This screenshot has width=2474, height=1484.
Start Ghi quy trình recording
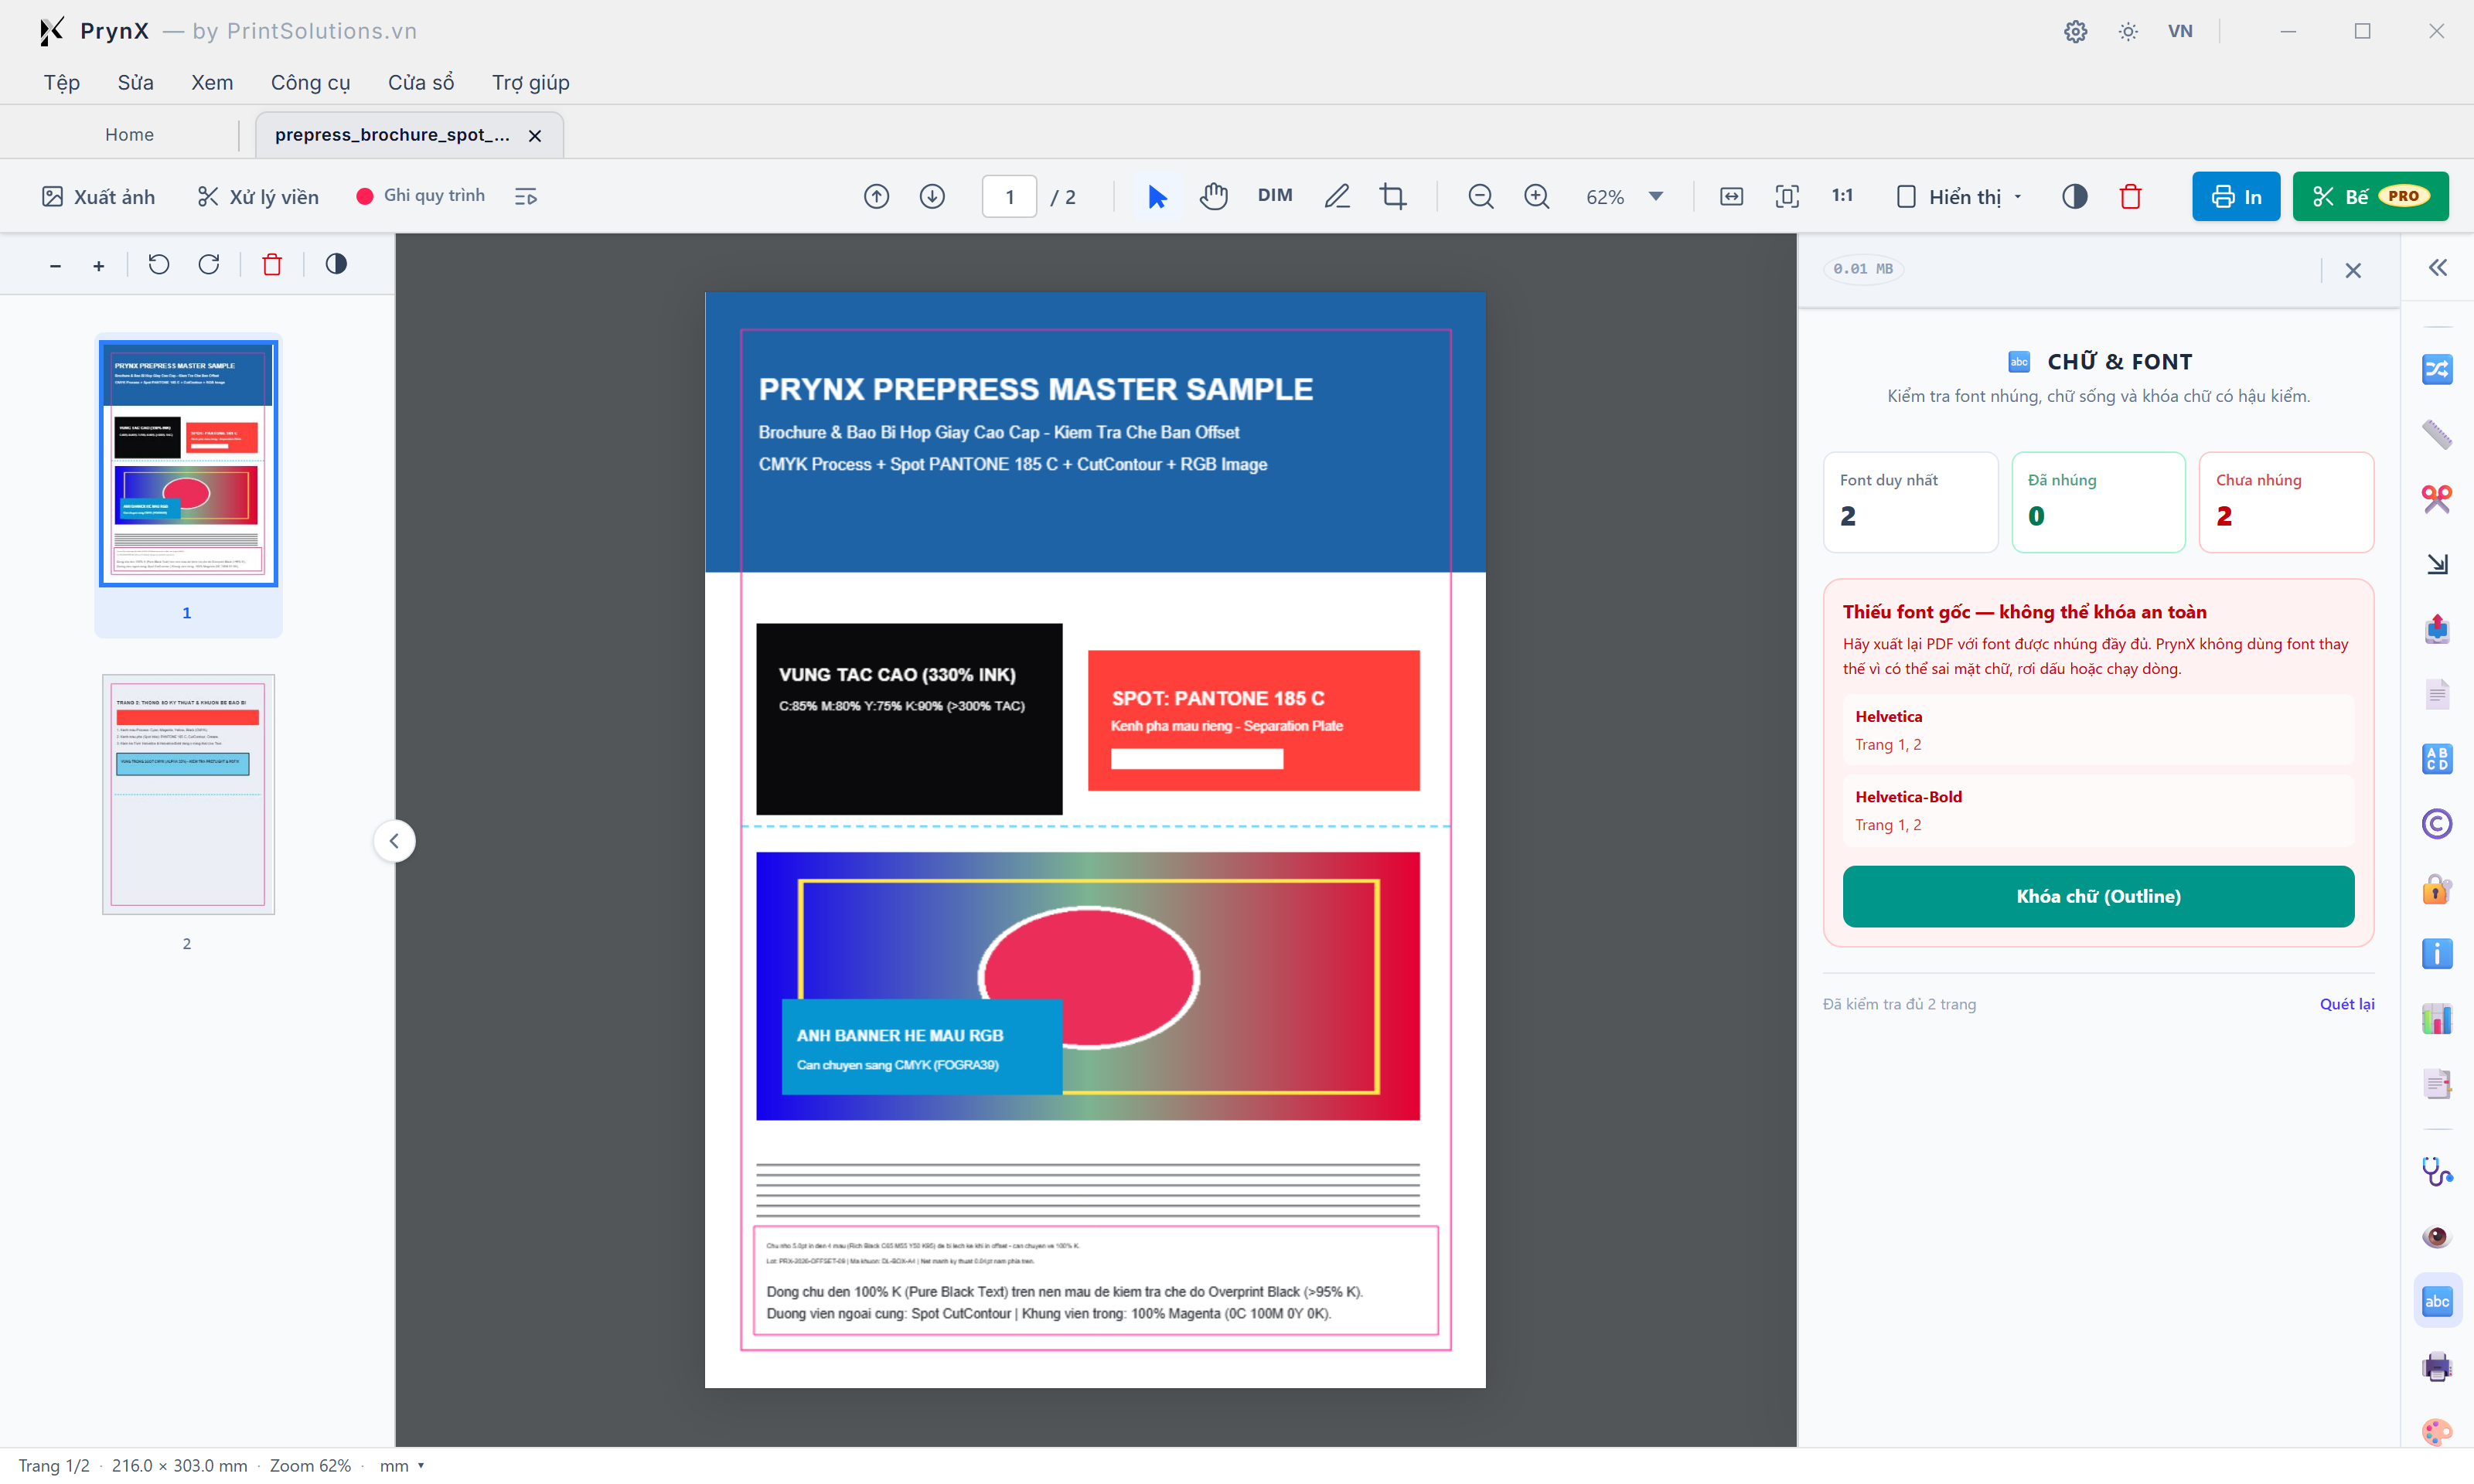(x=420, y=196)
